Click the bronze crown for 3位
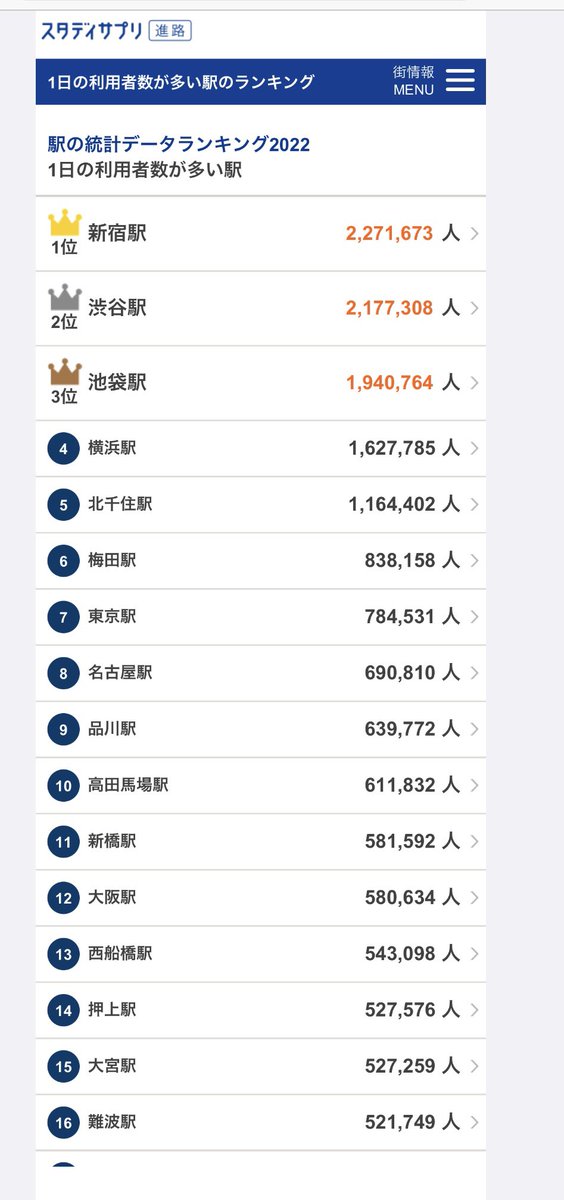The image size is (564, 1200). [x=65, y=373]
